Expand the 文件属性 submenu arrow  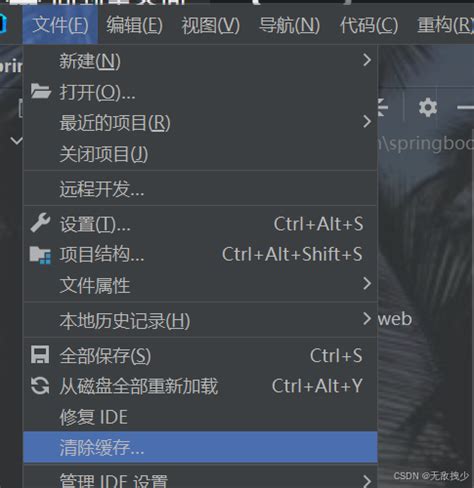tap(367, 284)
